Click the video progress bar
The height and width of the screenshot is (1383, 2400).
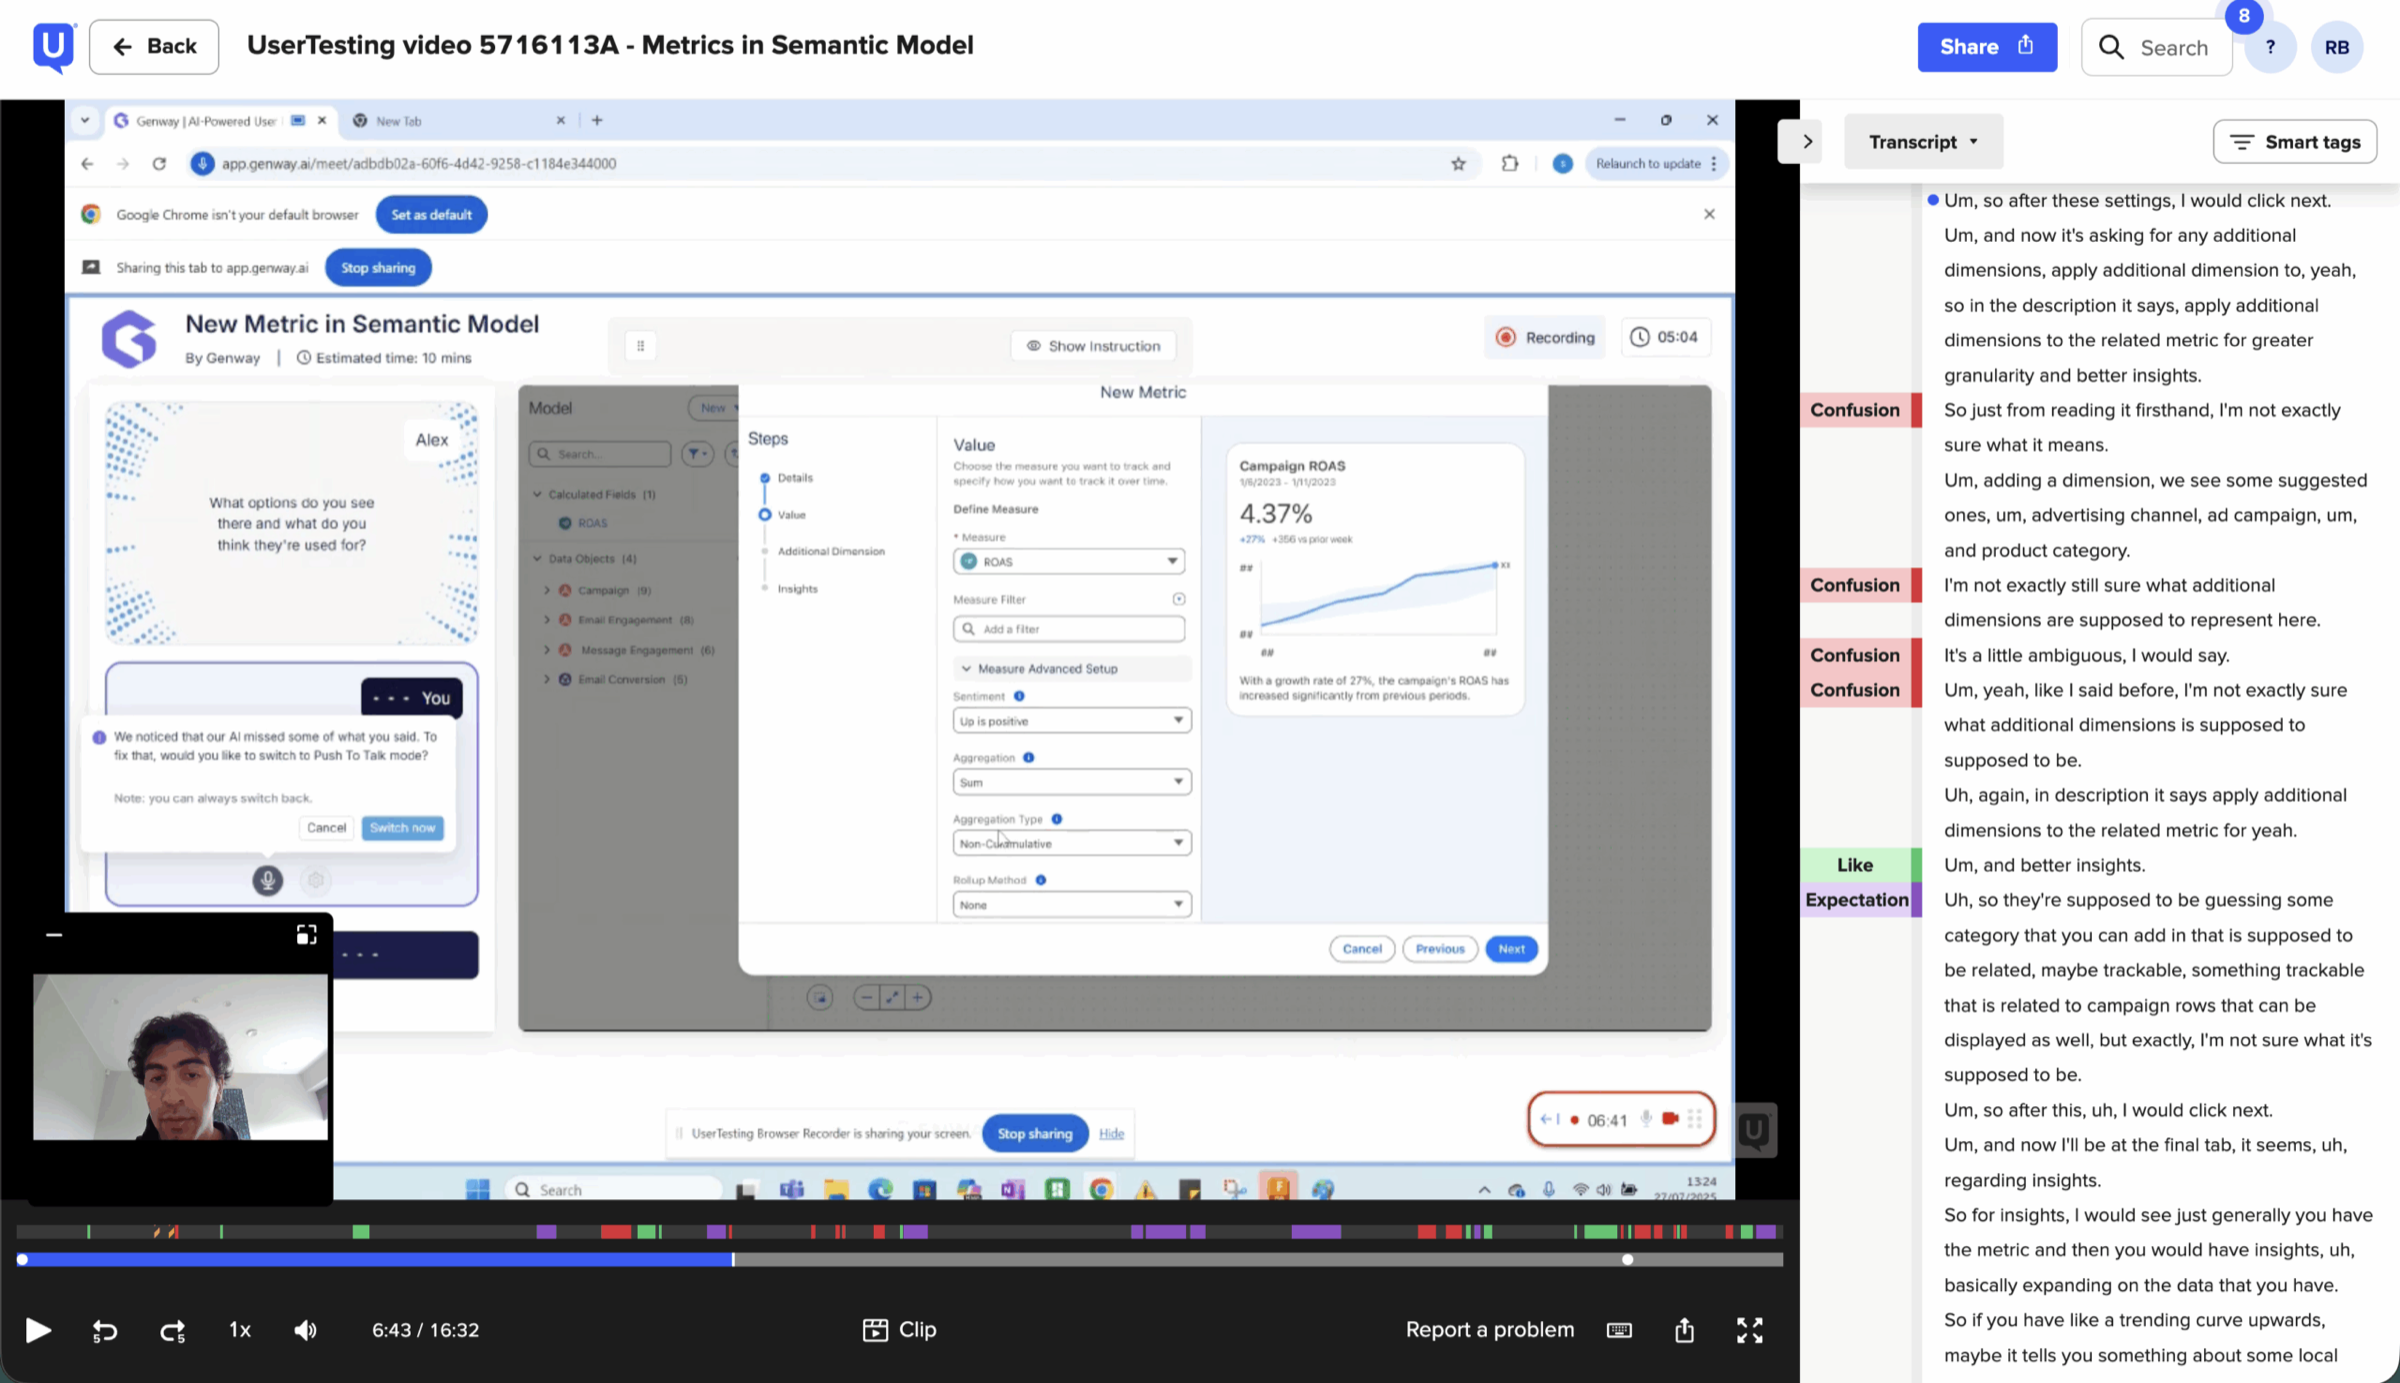coord(900,1260)
